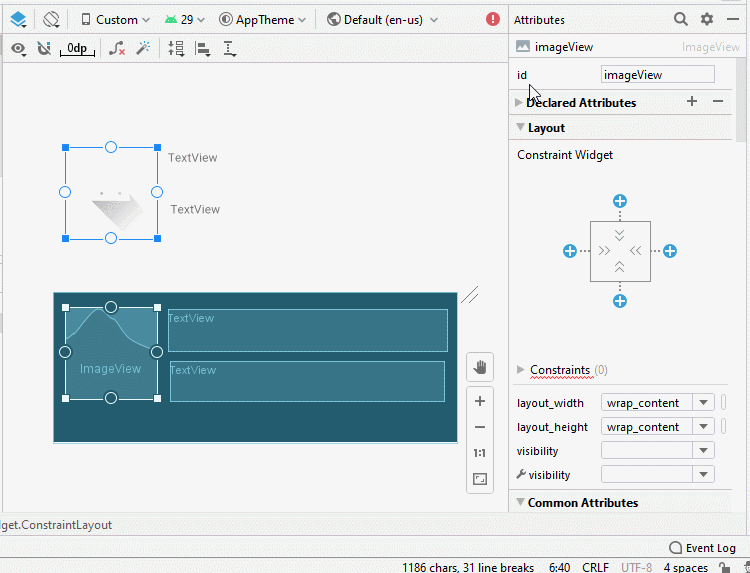Screen dimensions: 750x573
Task: Toggle the preview orientation icon
Action: pyautogui.click(x=51, y=20)
